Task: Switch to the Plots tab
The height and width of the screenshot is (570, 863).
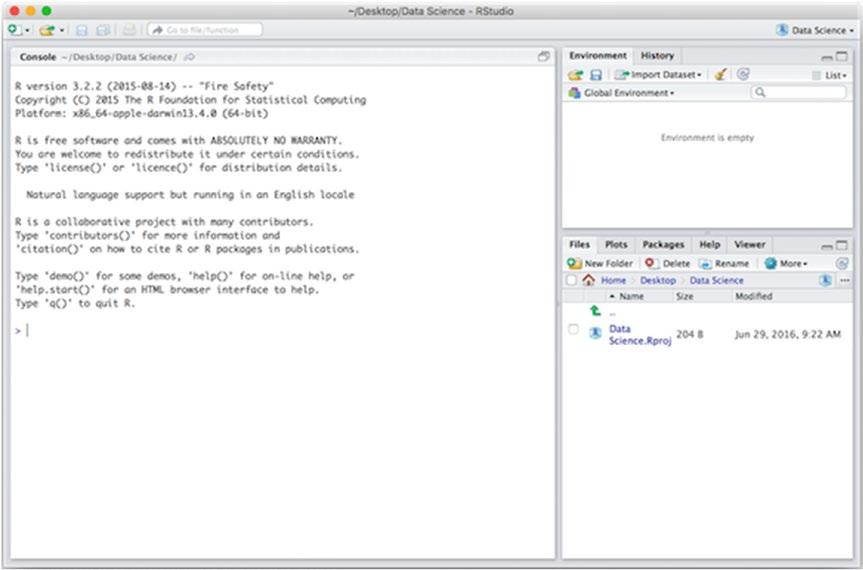Action: click(616, 244)
